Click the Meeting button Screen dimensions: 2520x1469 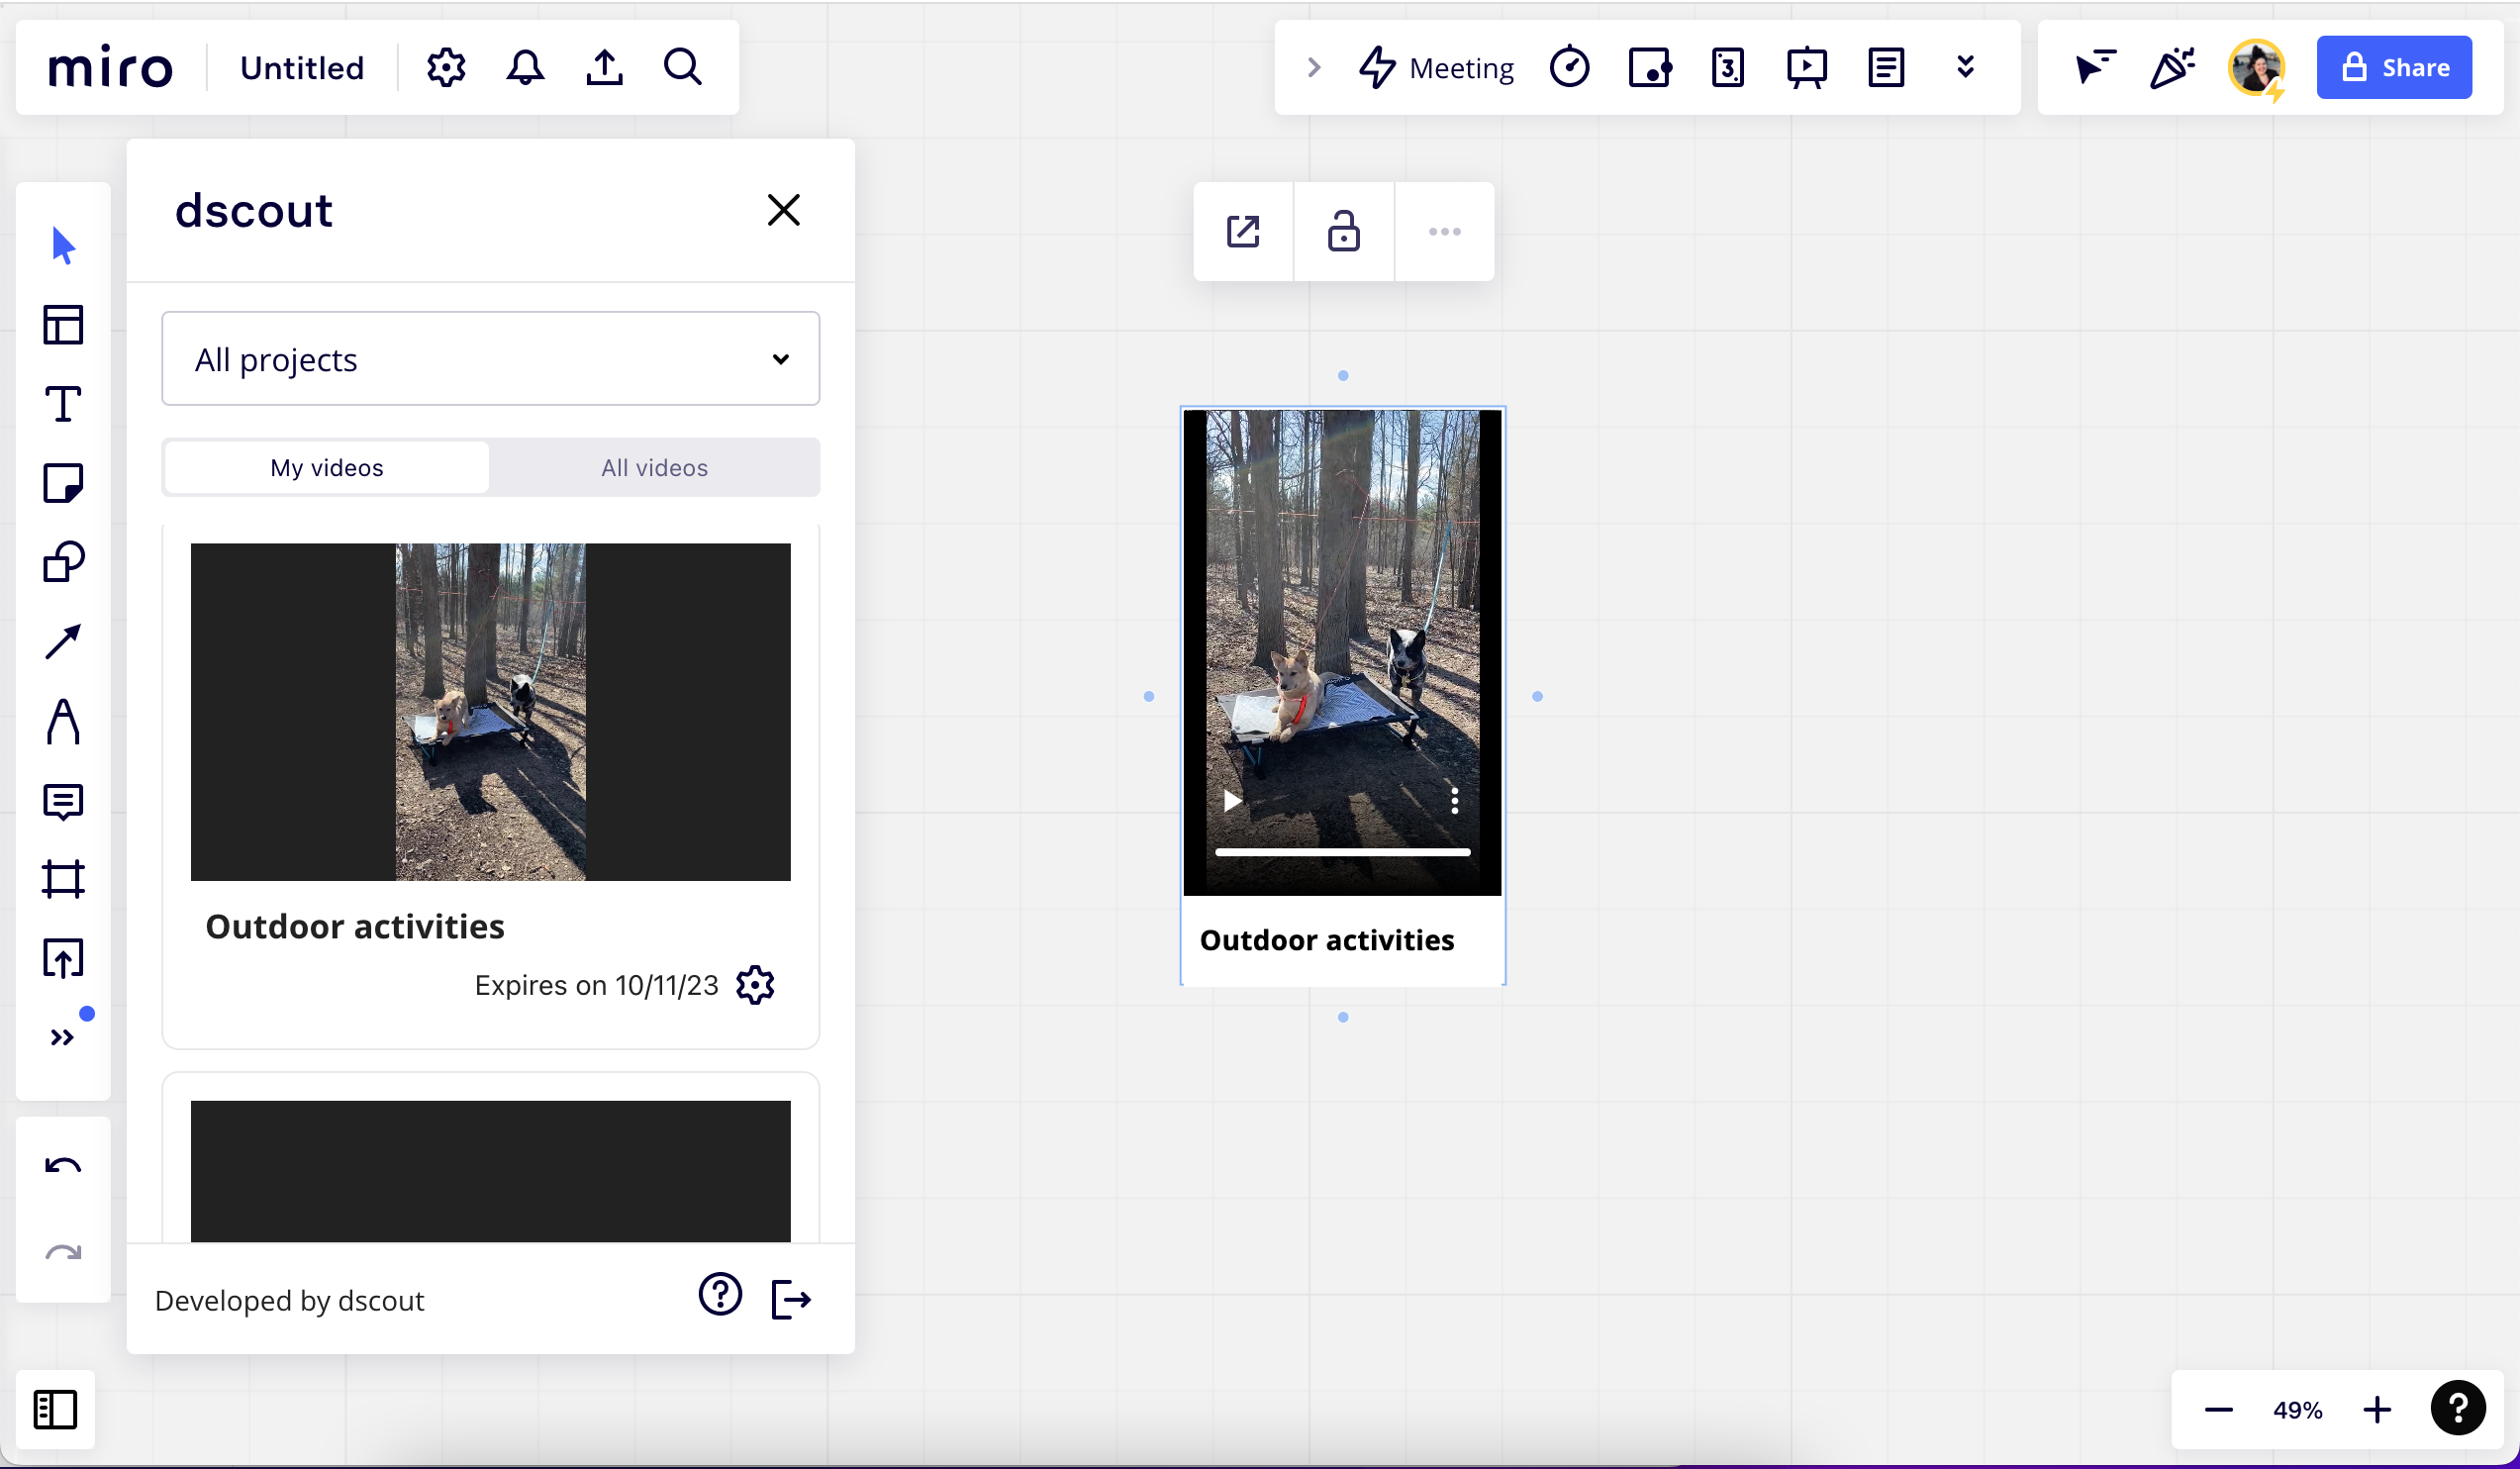(1437, 68)
